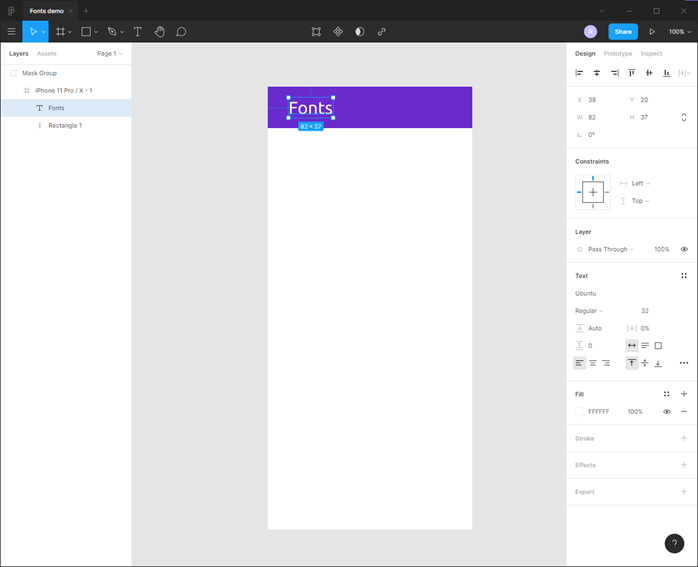Open the zoom level 100% dropdown
The height and width of the screenshot is (567, 698).
(679, 32)
